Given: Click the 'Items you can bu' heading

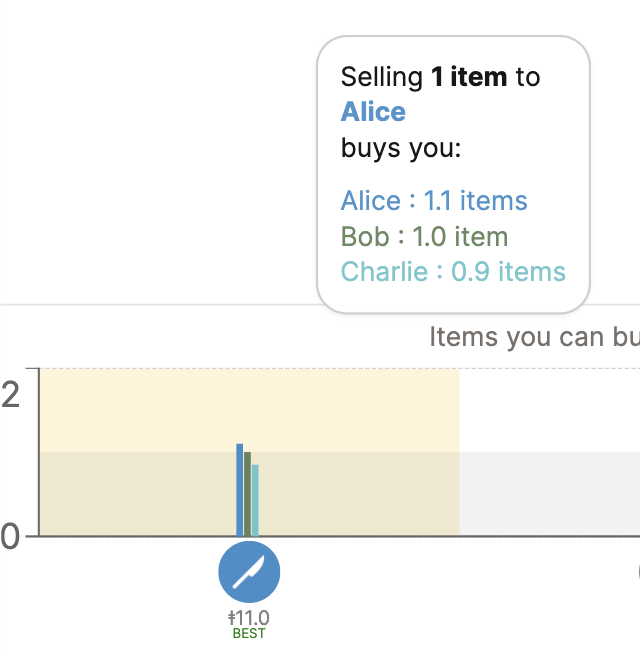Looking at the screenshot, I should tap(534, 337).
